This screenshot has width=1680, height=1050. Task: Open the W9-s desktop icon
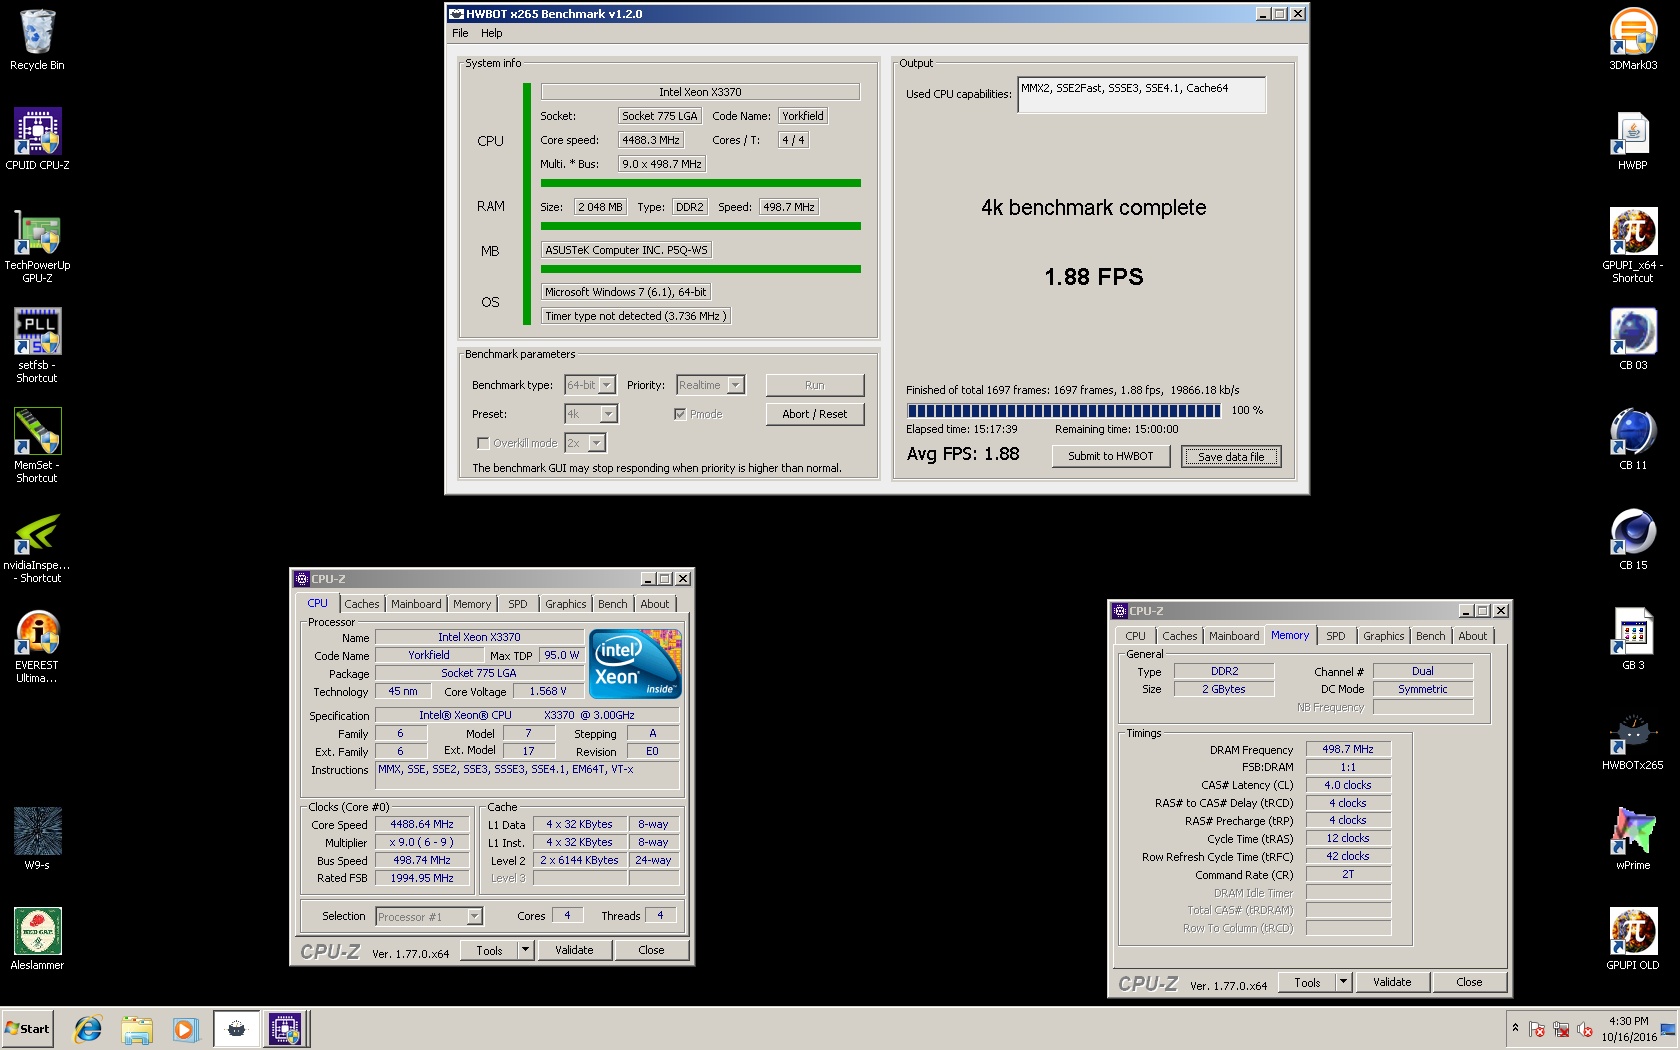click(37, 839)
